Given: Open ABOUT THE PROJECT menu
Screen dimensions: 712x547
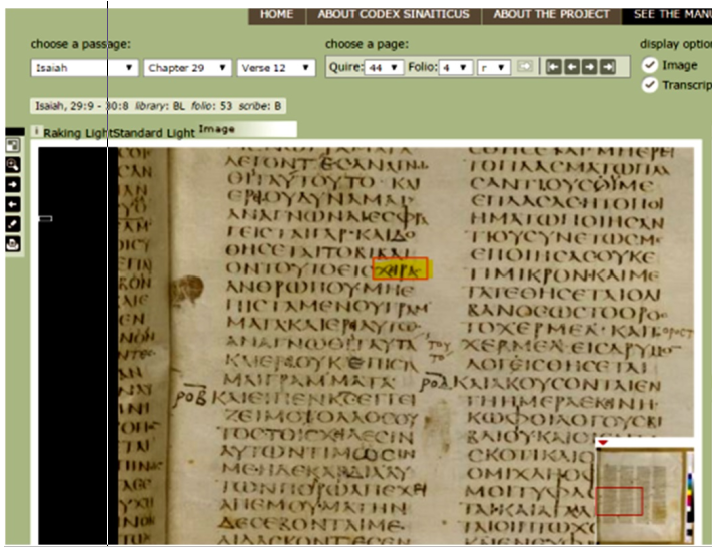Looking at the screenshot, I should pyautogui.click(x=552, y=14).
